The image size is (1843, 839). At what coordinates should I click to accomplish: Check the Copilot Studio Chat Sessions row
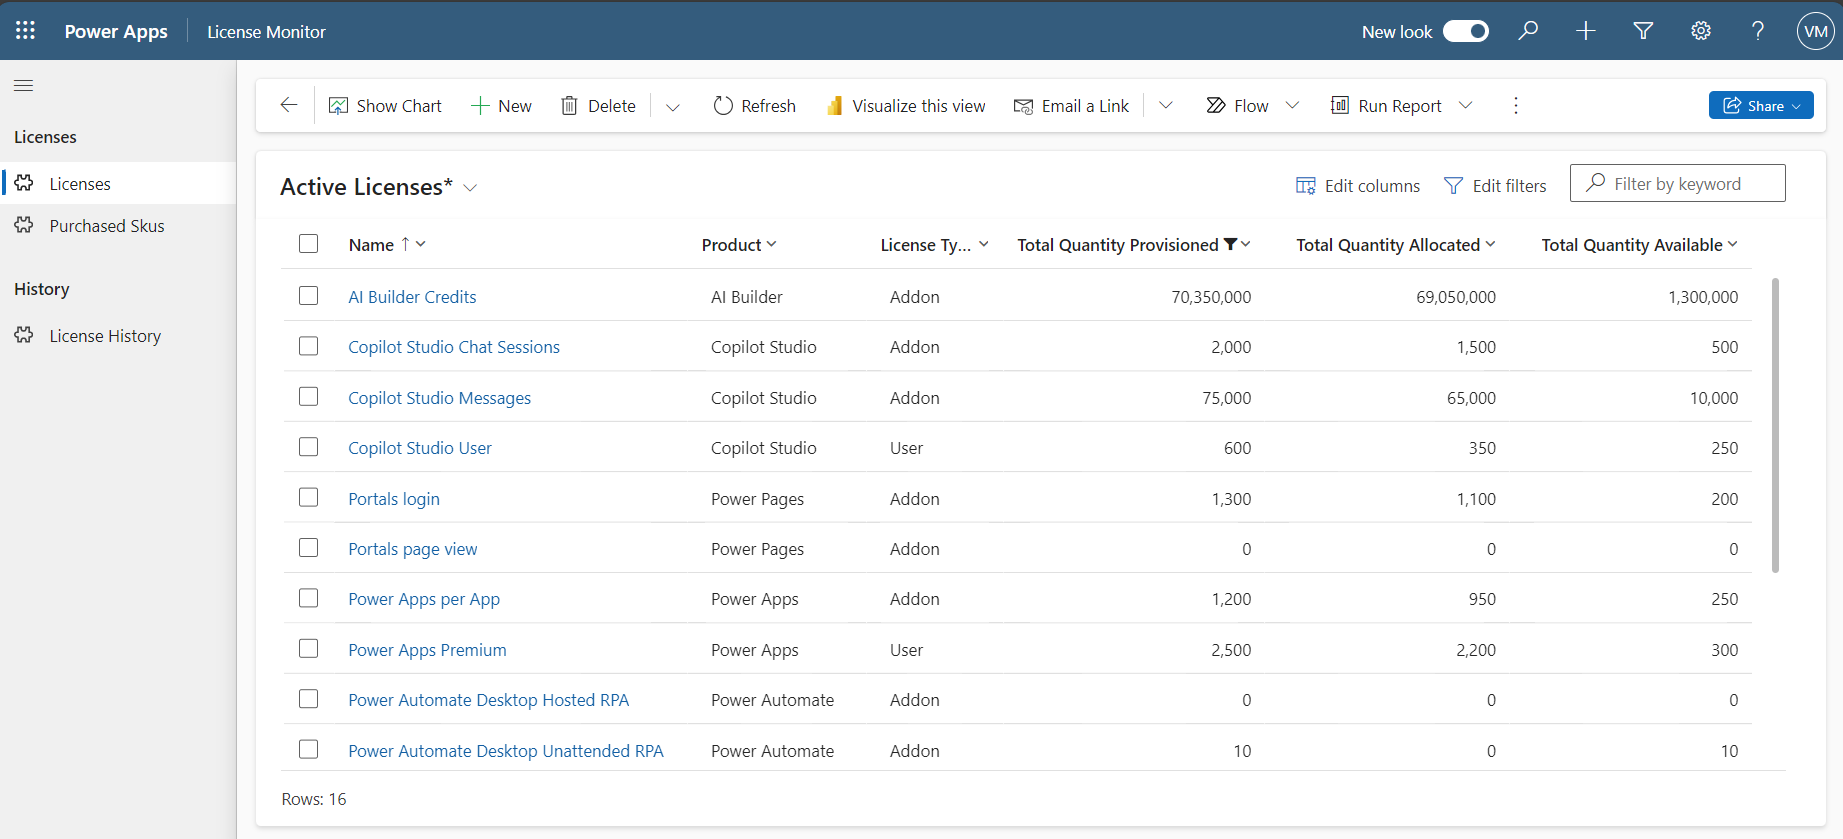tap(309, 346)
